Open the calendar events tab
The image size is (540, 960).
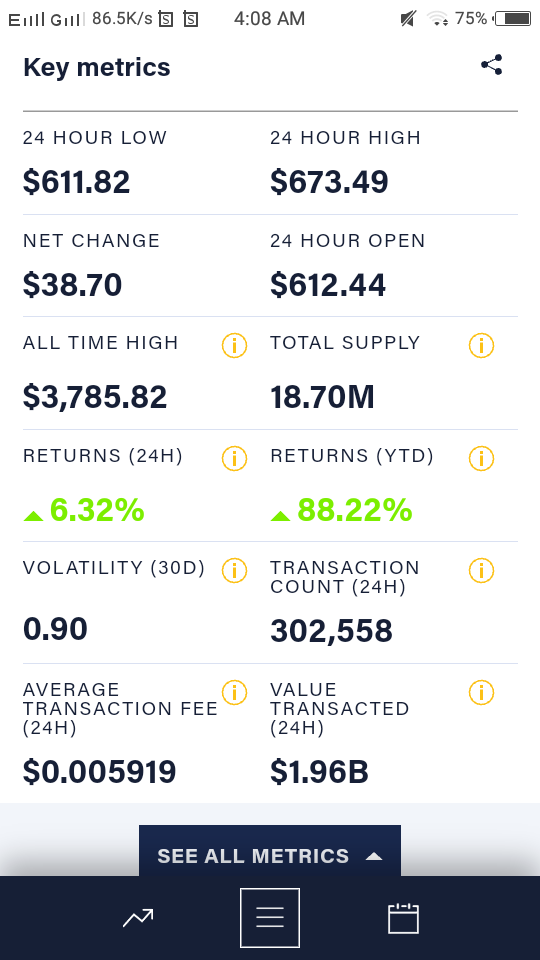(x=403, y=918)
